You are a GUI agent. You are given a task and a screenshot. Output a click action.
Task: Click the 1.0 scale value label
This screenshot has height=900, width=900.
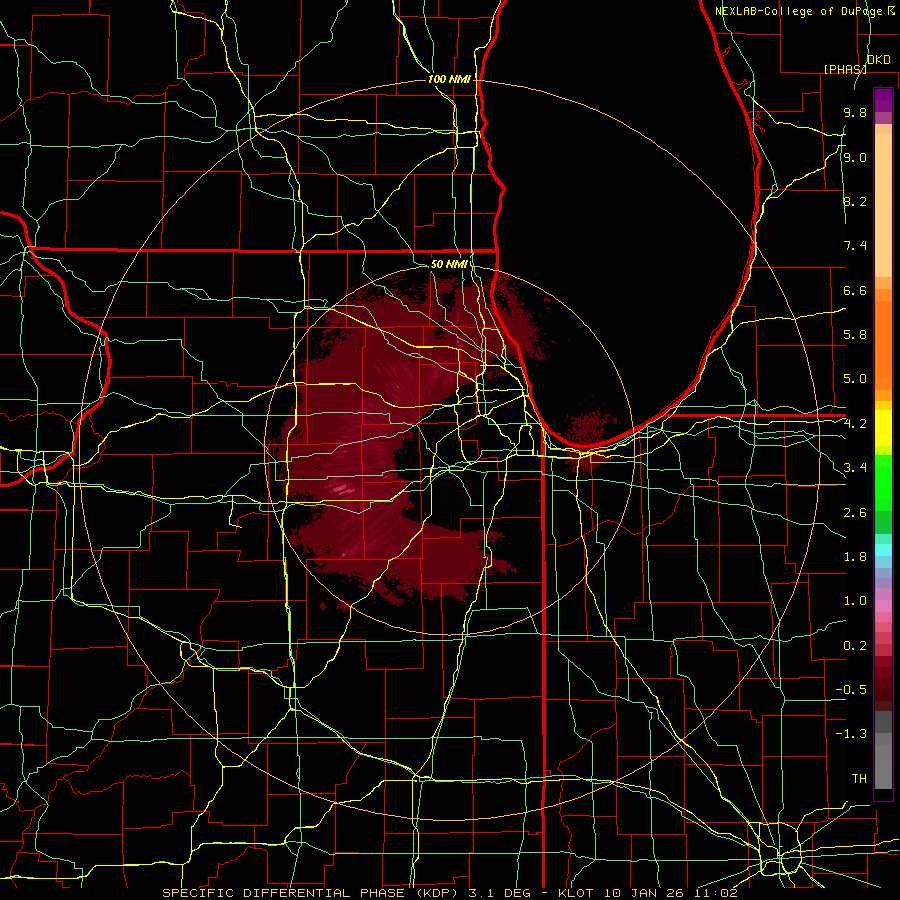tap(855, 601)
